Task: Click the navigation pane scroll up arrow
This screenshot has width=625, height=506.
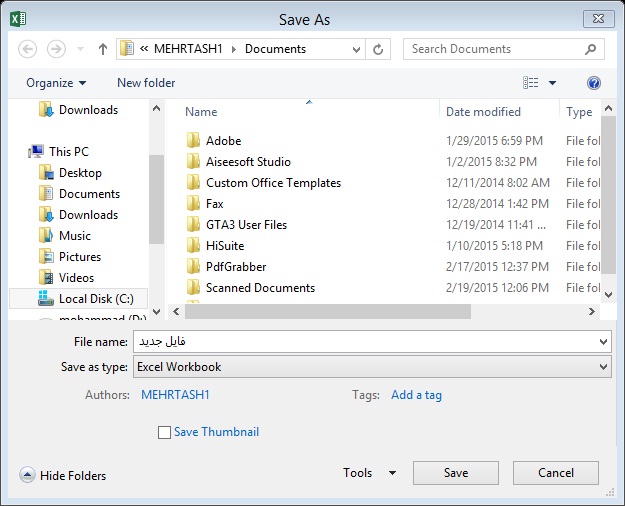Action: click(156, 108)
